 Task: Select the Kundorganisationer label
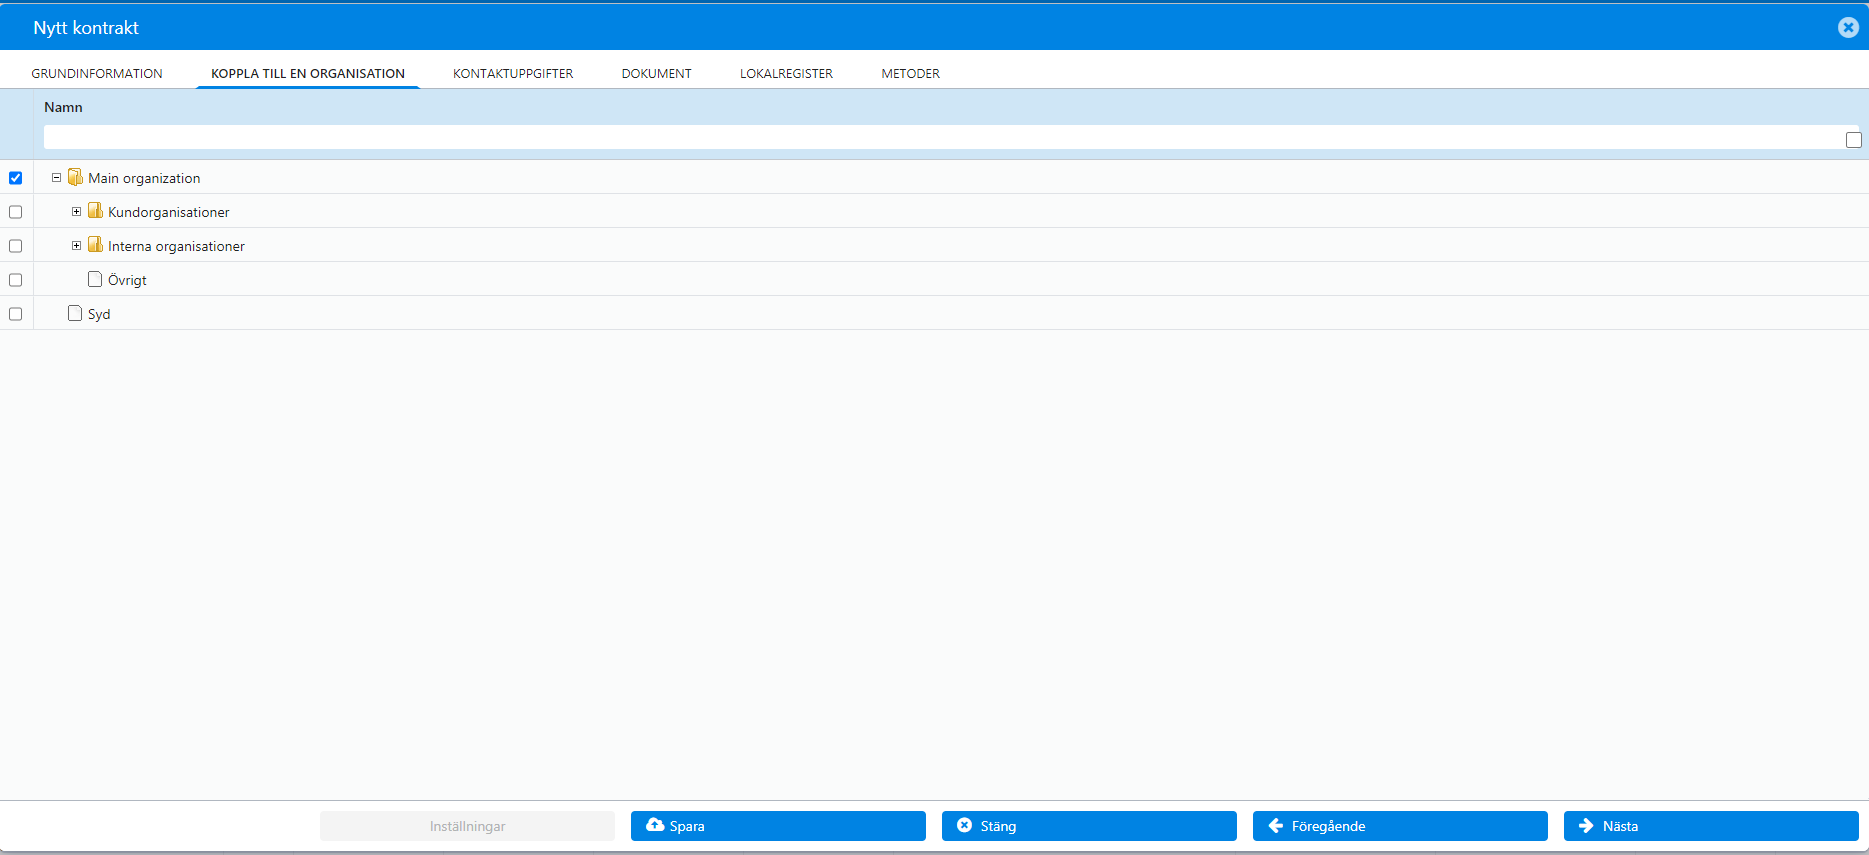169,212
